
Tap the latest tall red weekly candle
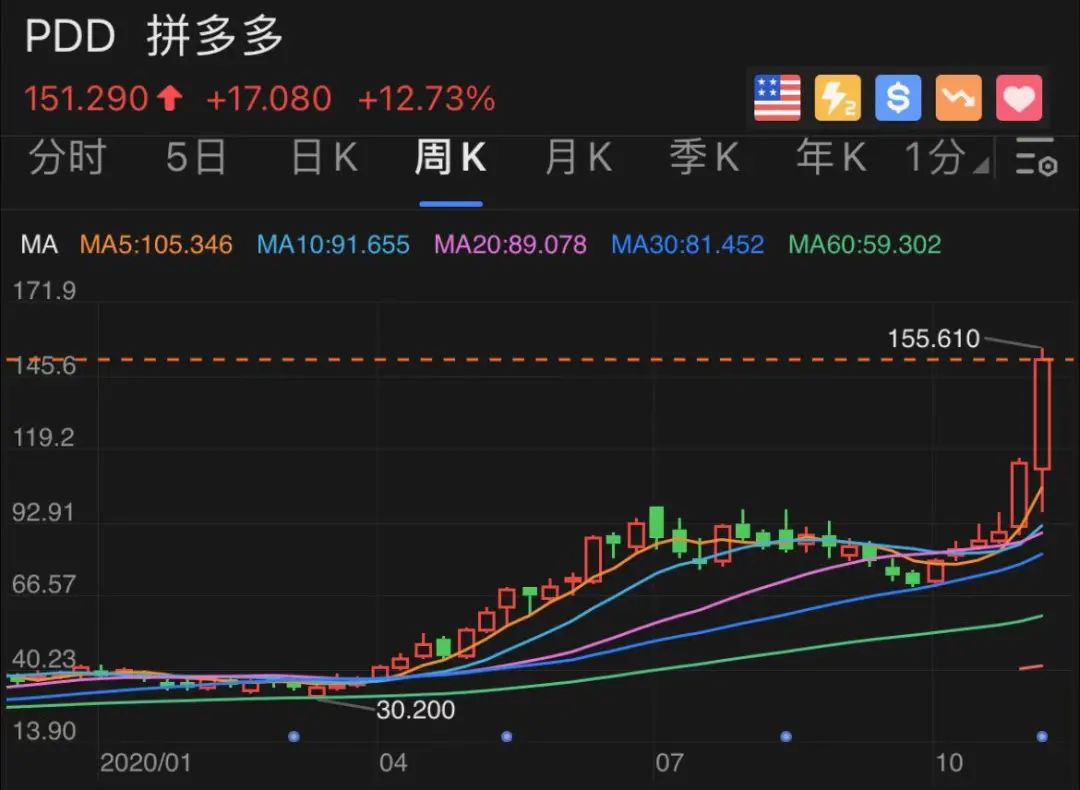coord(1043,415)
